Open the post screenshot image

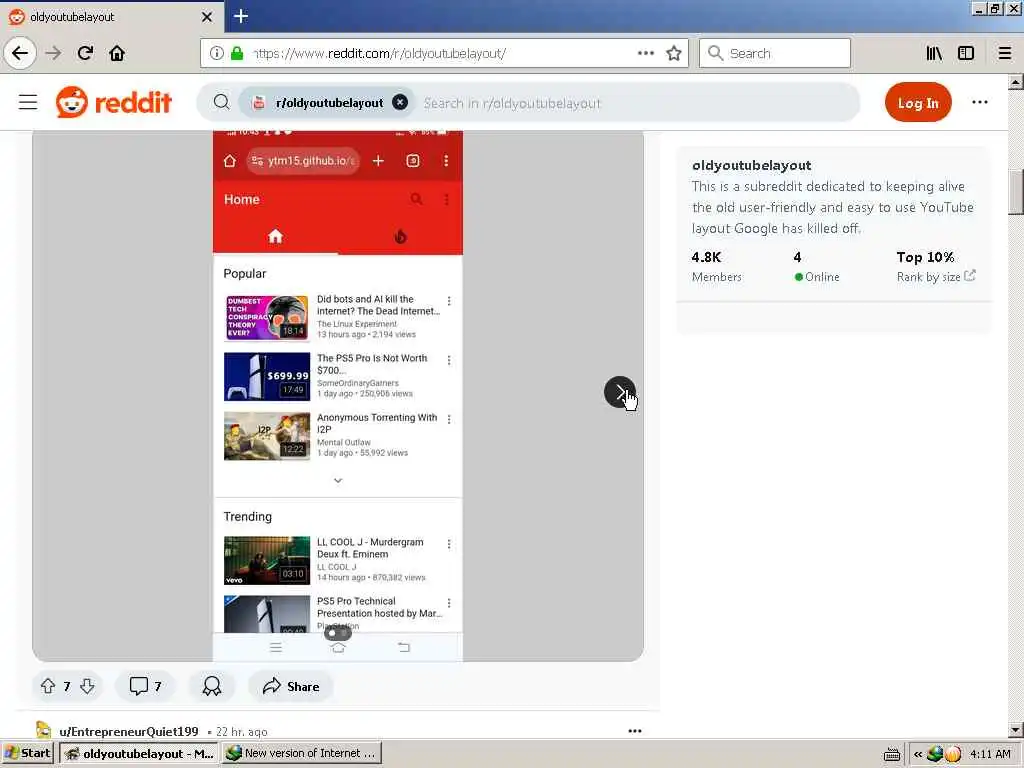coord(338,396)
